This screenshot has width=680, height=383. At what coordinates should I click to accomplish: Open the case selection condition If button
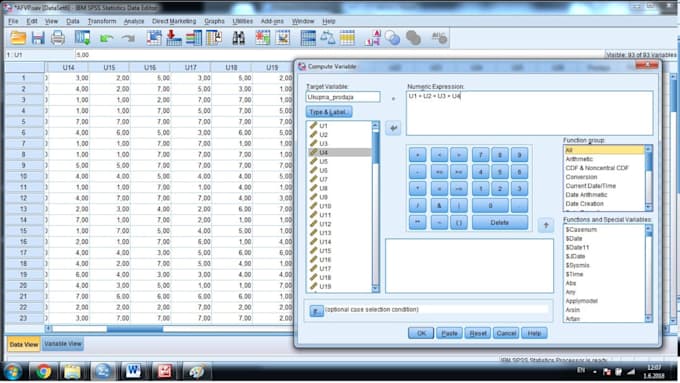point(317,311)
